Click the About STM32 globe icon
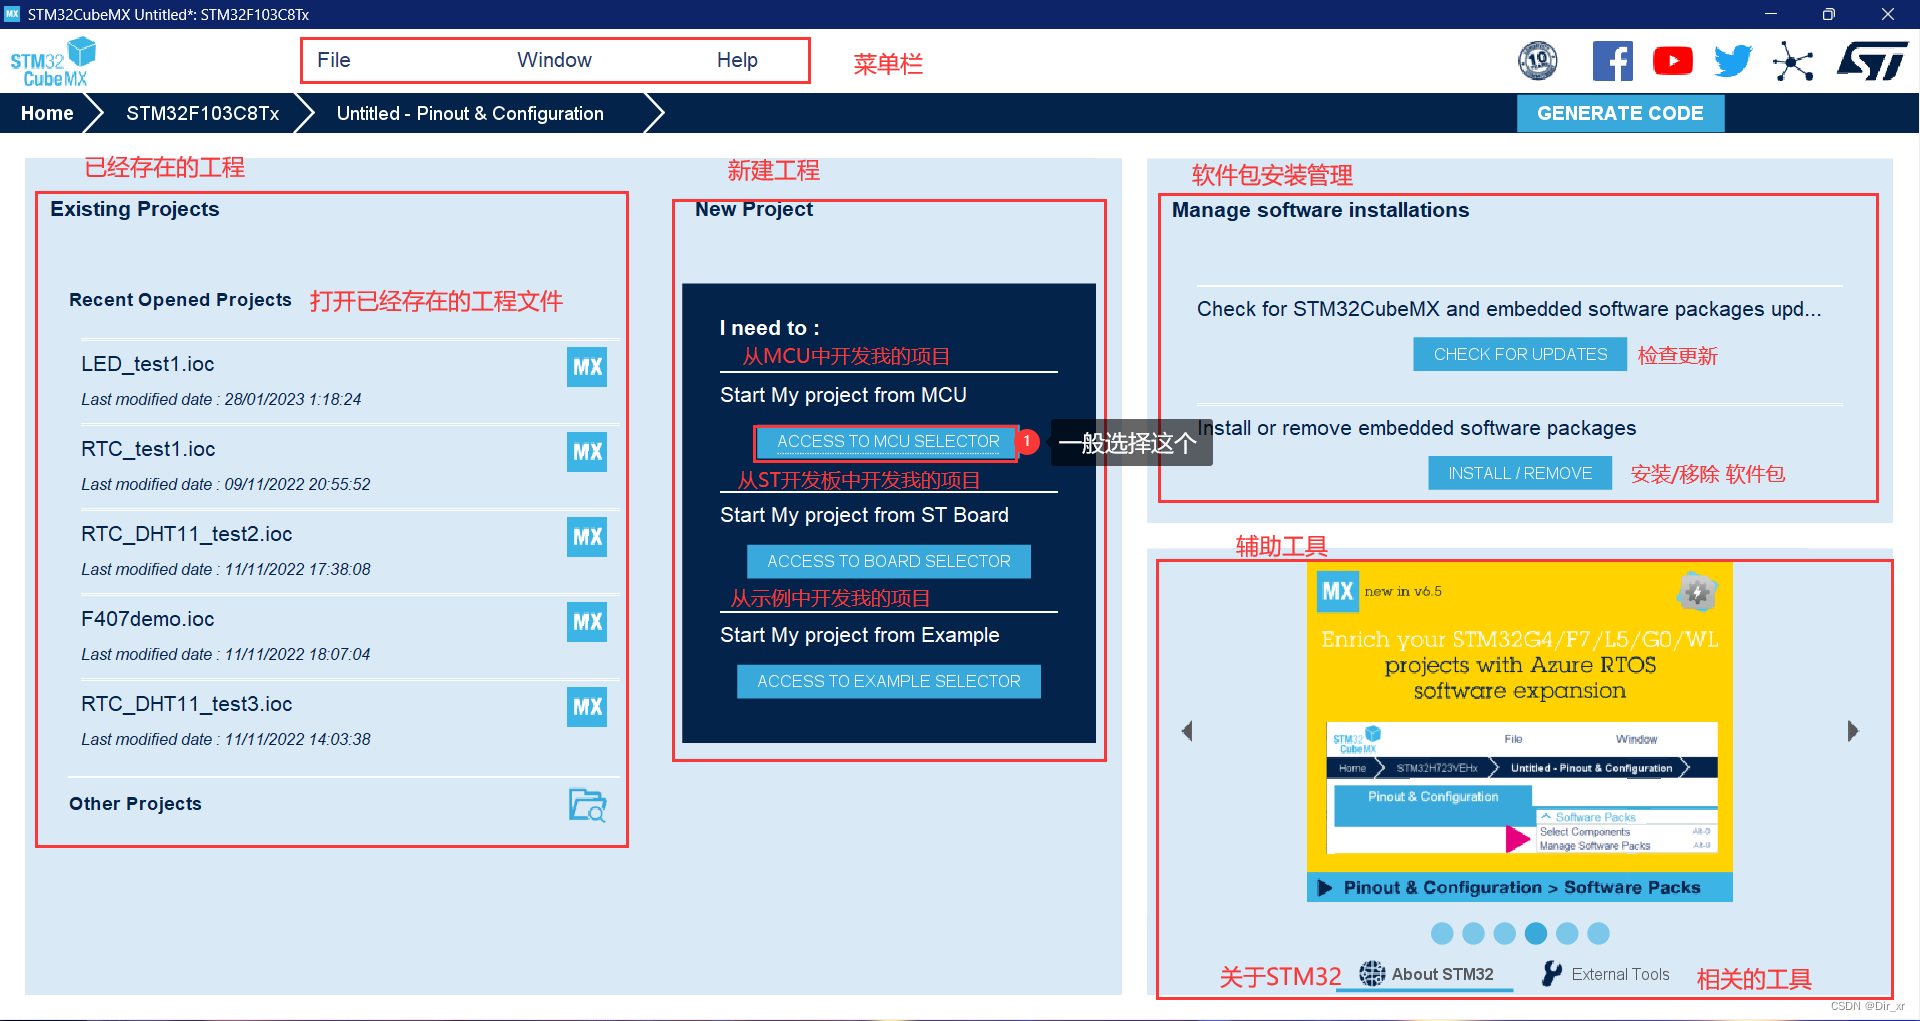 coord(1372,973)
